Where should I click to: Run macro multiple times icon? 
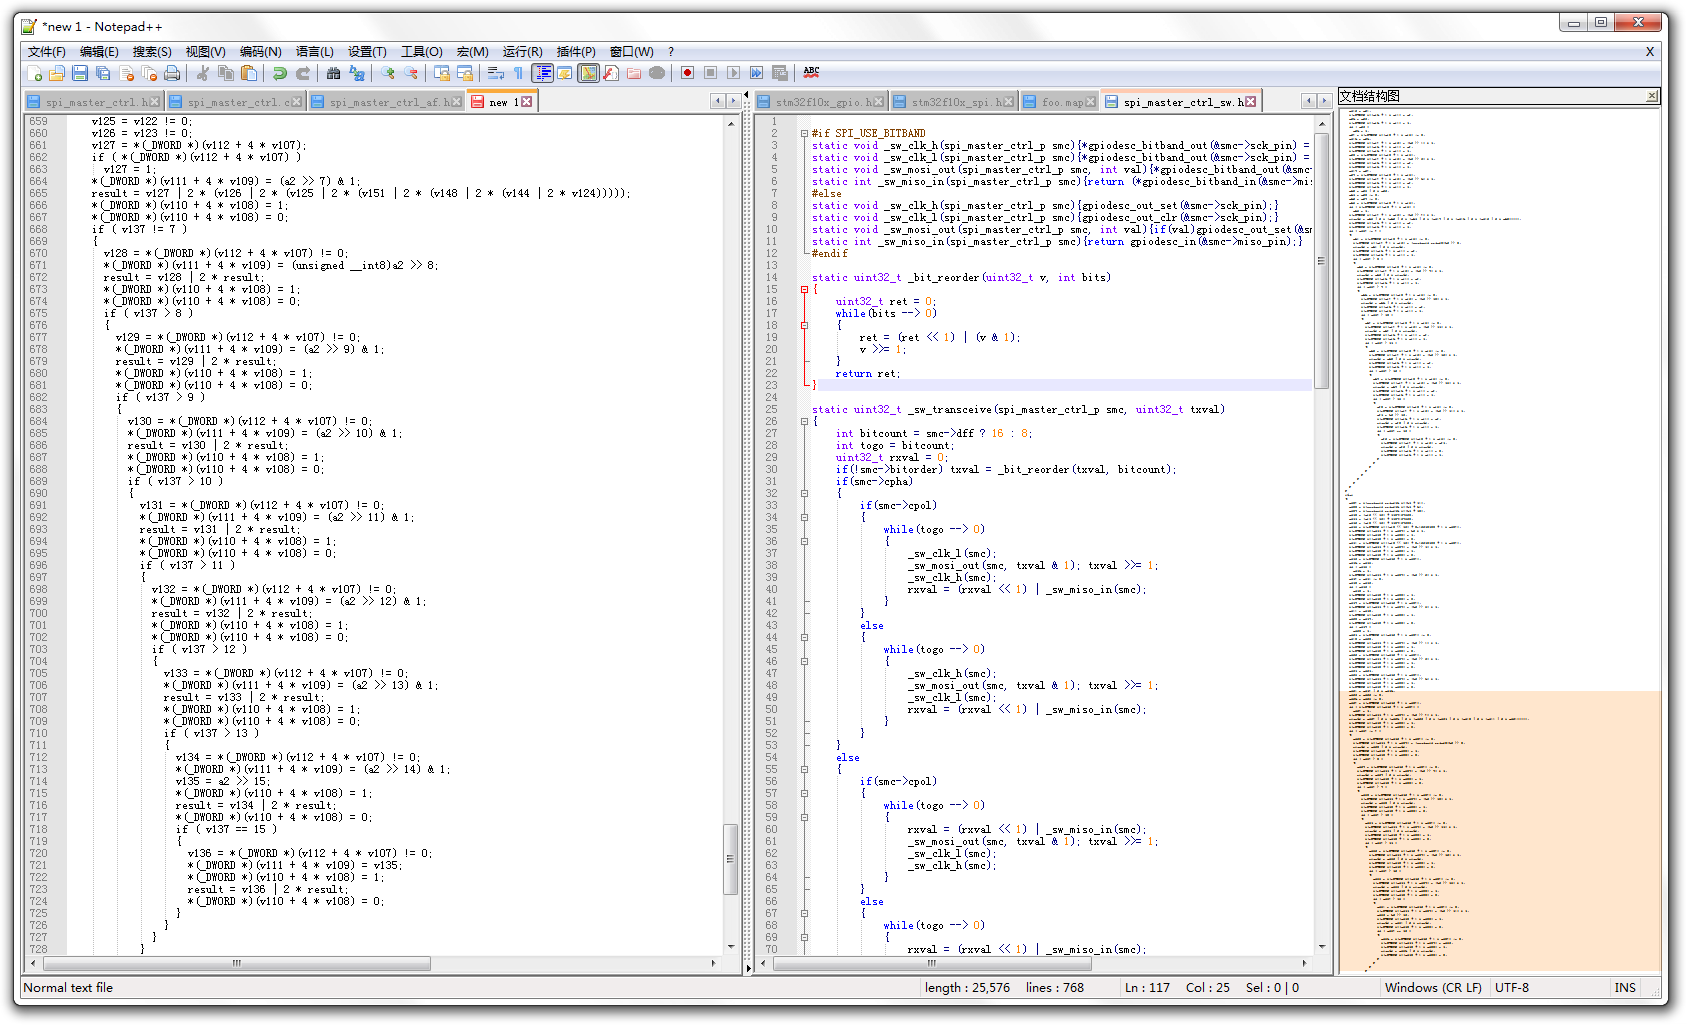[756, 73]
